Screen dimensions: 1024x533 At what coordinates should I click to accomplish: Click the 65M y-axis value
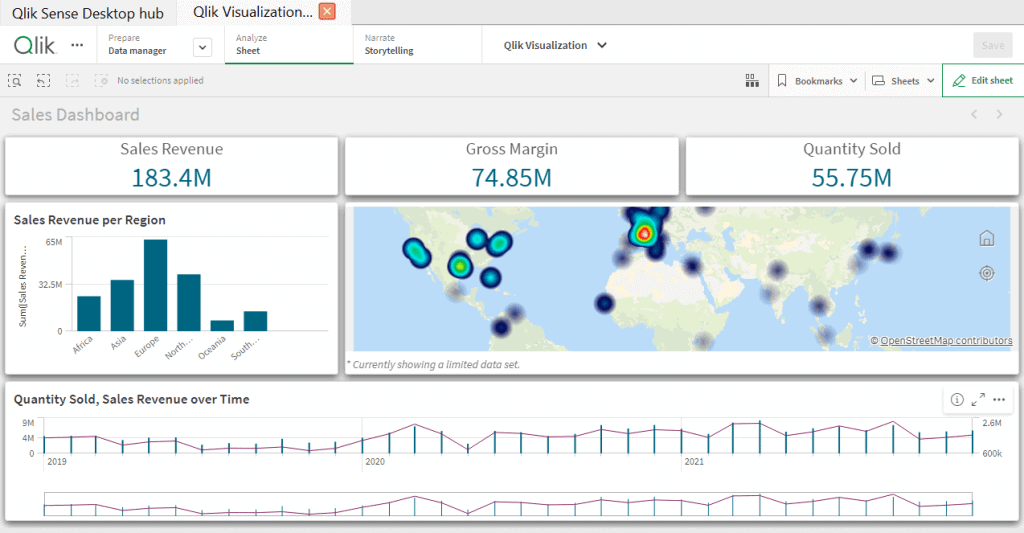pos(54,242)
